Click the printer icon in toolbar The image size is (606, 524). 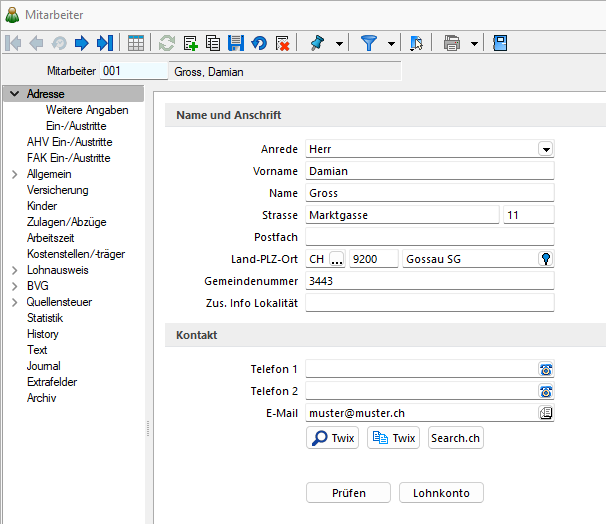point(451,43)
